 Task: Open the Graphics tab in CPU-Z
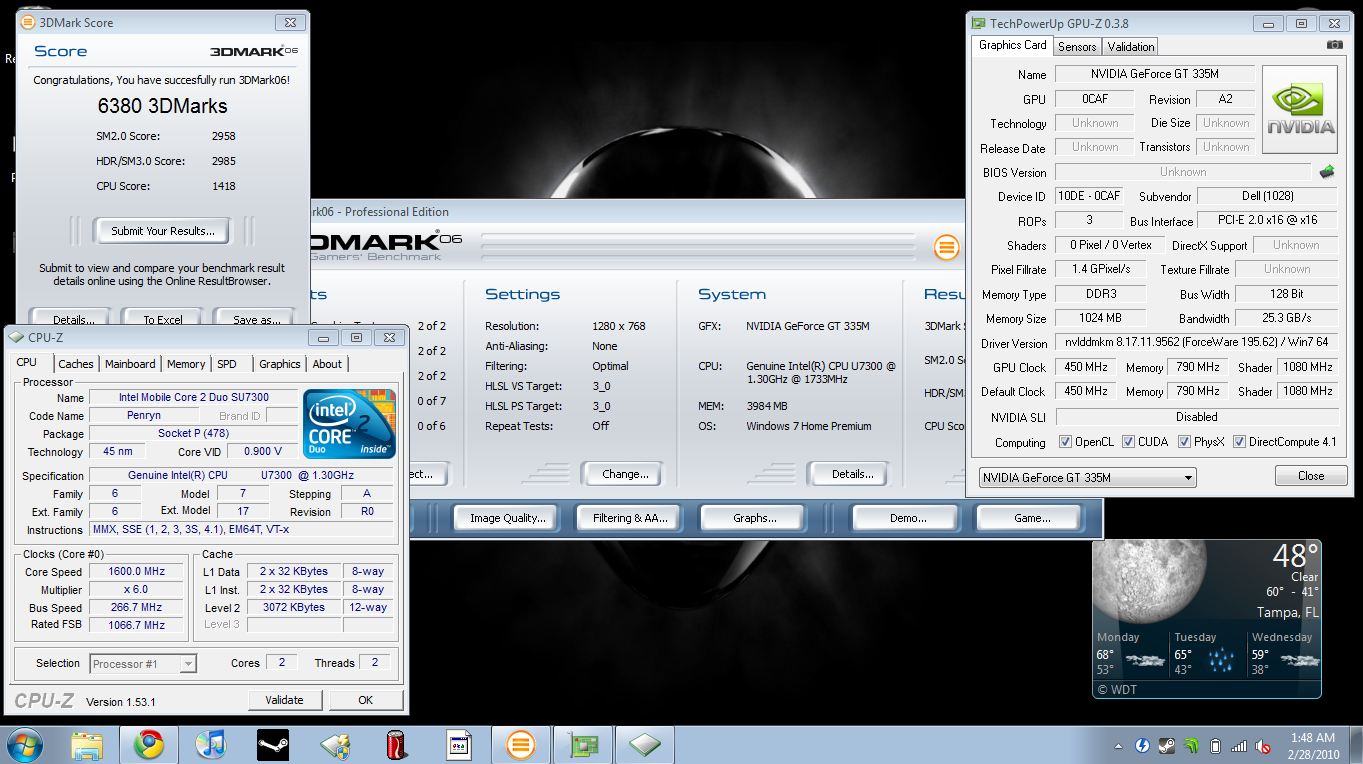coord(279,364)
